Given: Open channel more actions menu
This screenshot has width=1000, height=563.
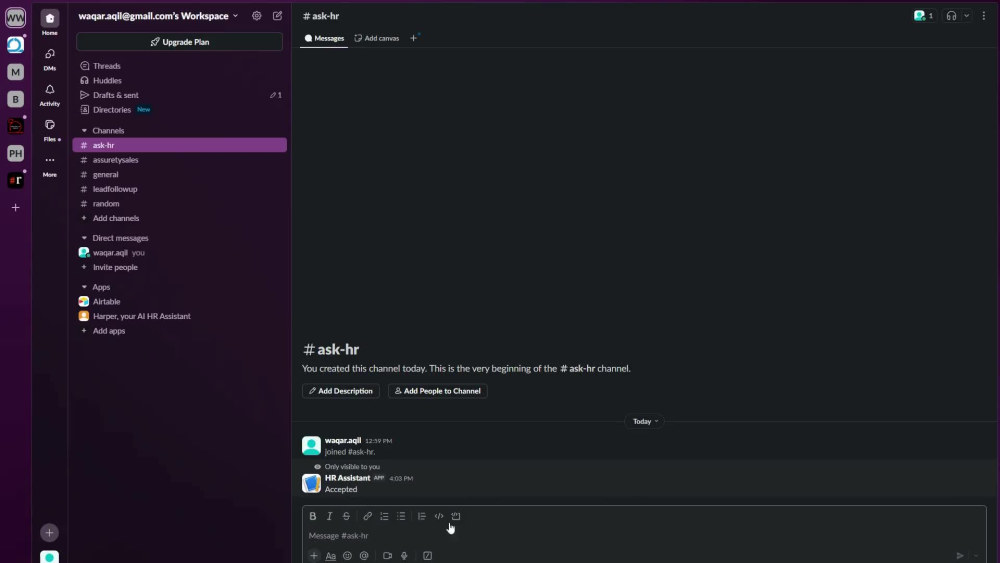Looking at the screenshot, I should tap(983, 16).
